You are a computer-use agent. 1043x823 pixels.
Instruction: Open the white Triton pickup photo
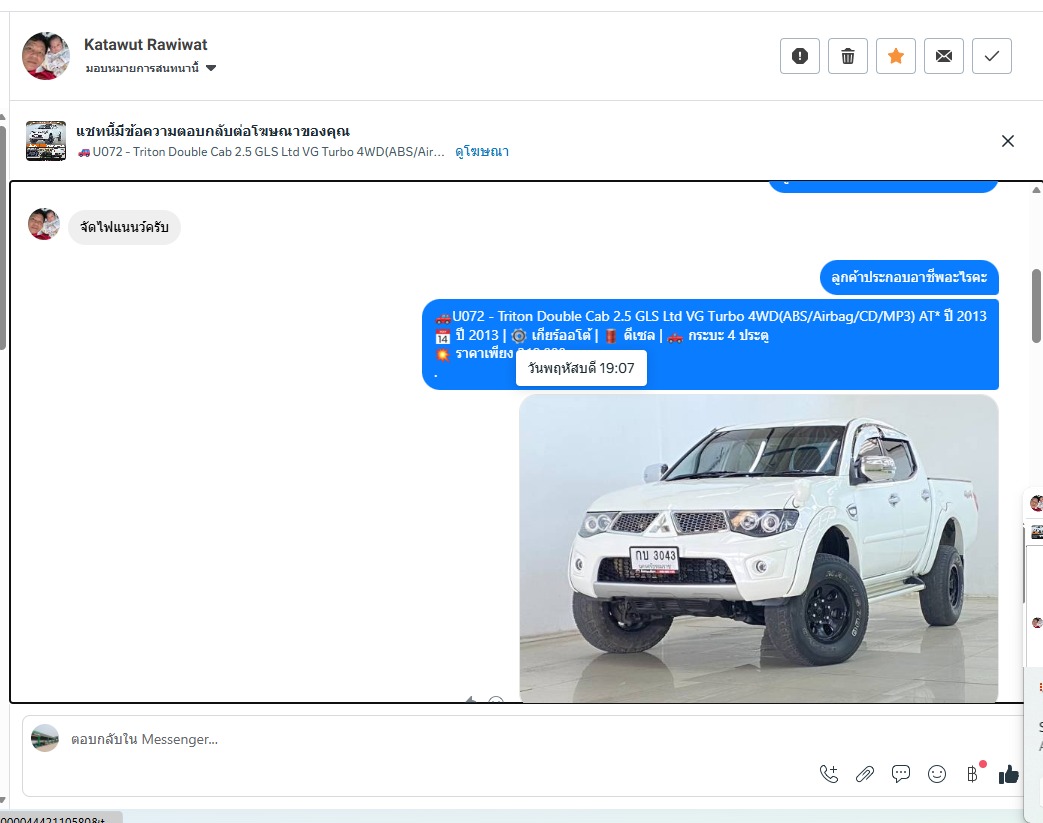758,548
